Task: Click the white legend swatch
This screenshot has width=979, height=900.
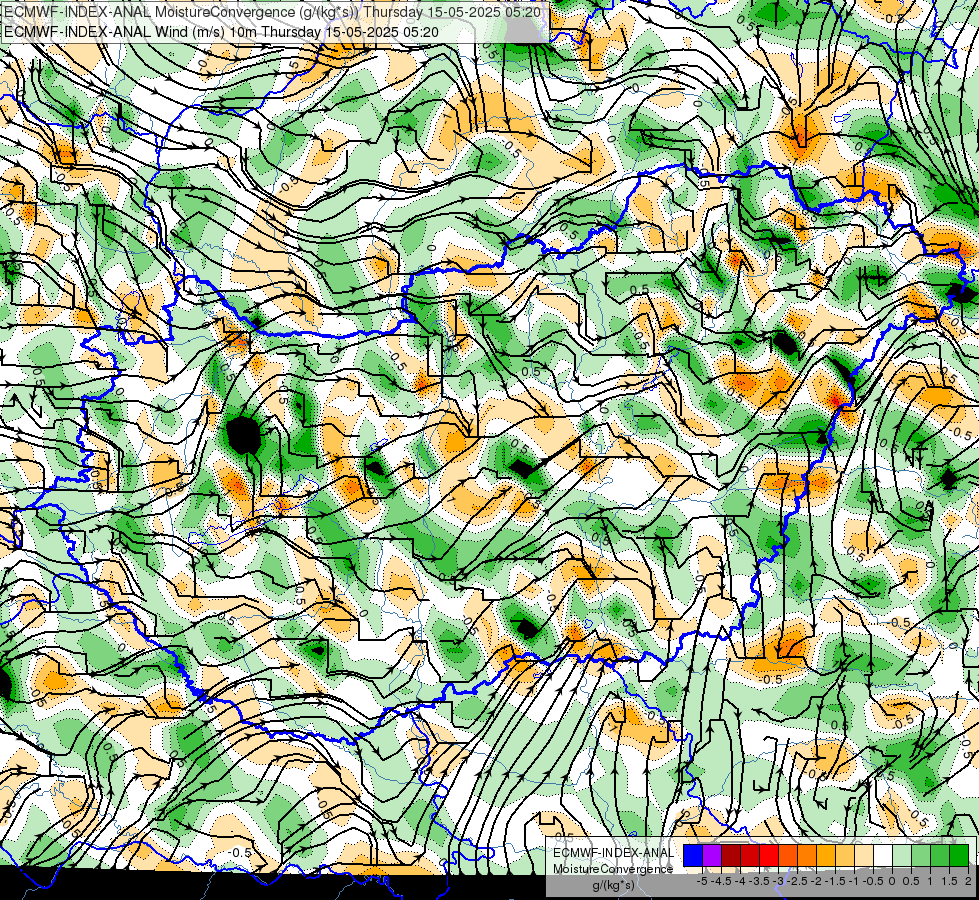Action: point(883,856)
